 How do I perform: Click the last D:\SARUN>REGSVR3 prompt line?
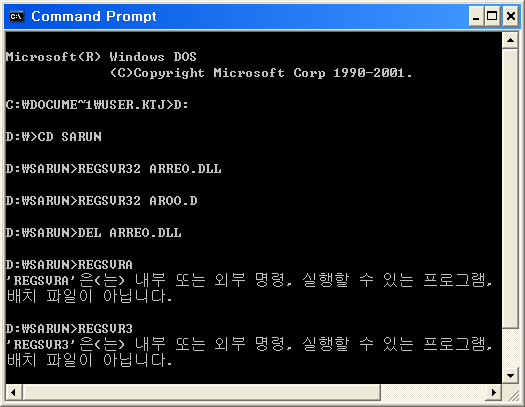coord(69,328)
